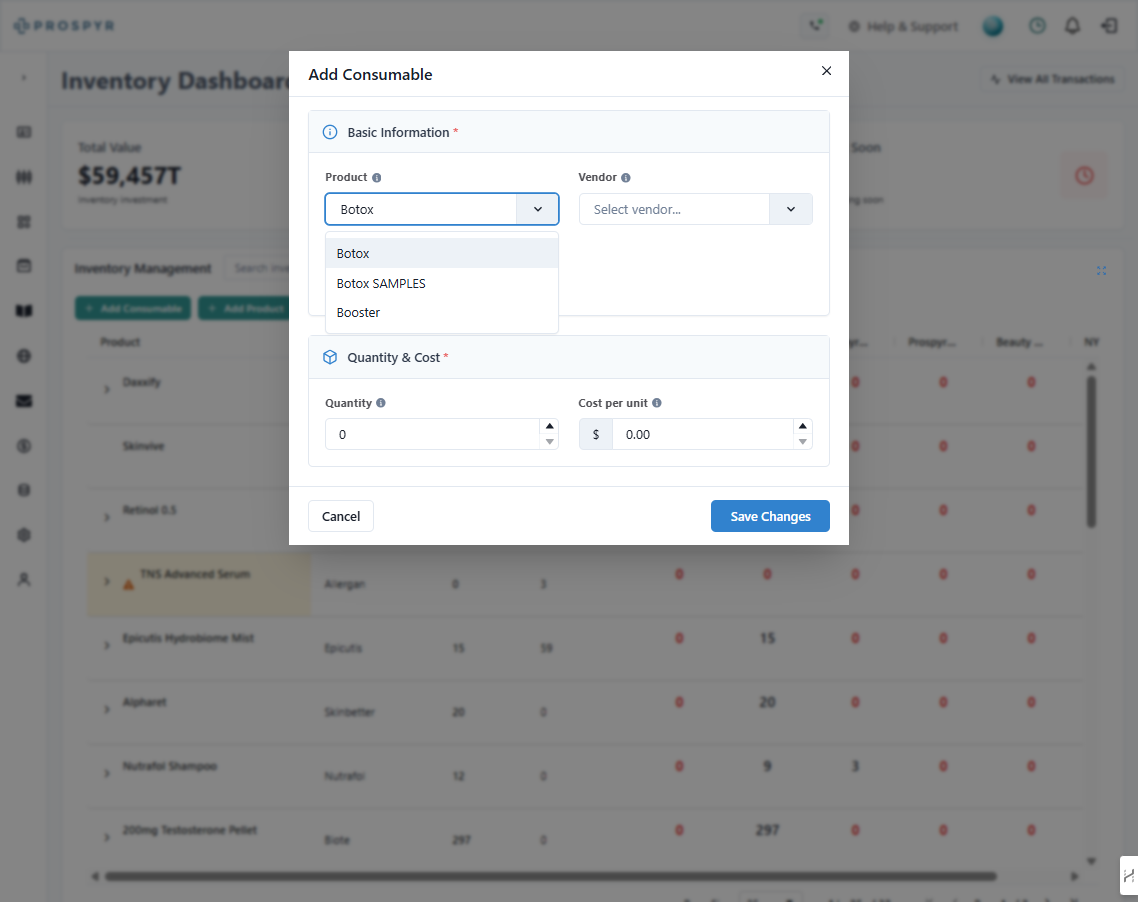Click the Quantity & Cost box icon
The image size is (1138, 902).
[329, 357]
